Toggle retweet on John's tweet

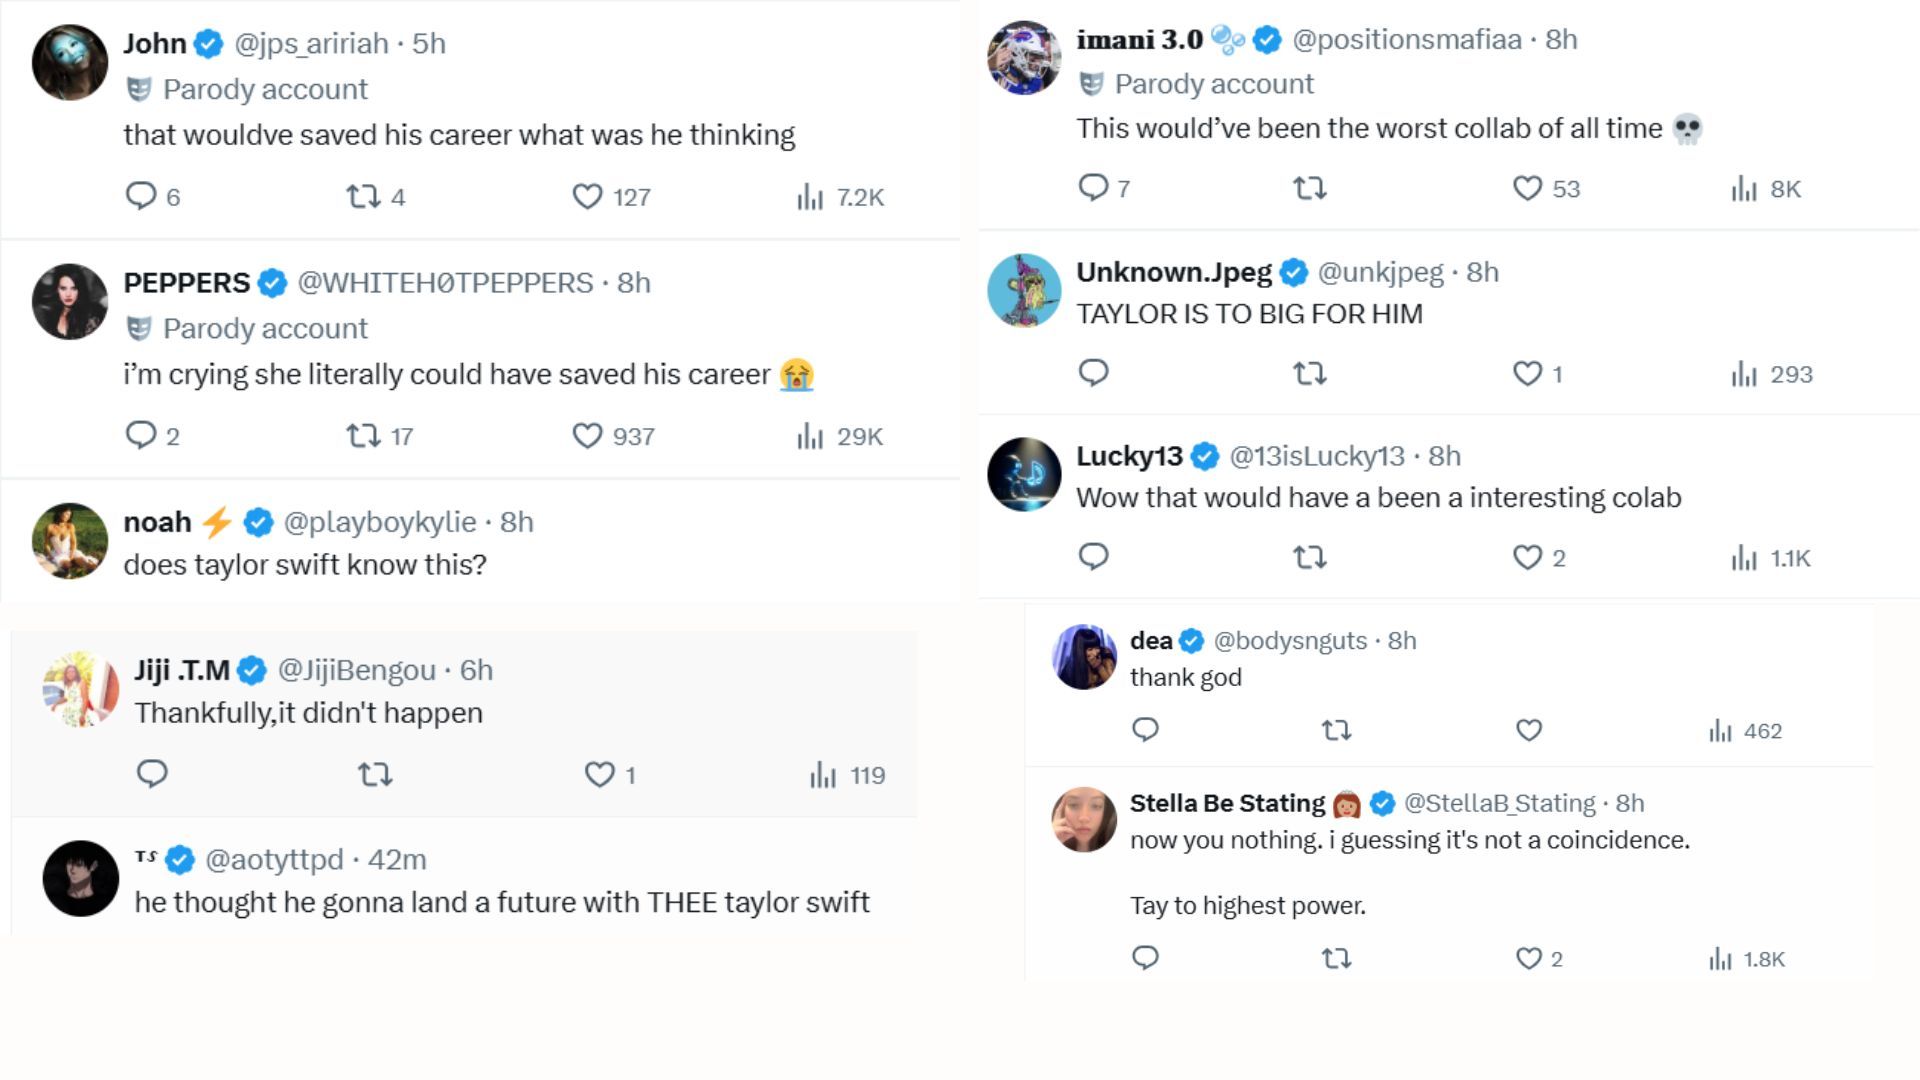363,196
